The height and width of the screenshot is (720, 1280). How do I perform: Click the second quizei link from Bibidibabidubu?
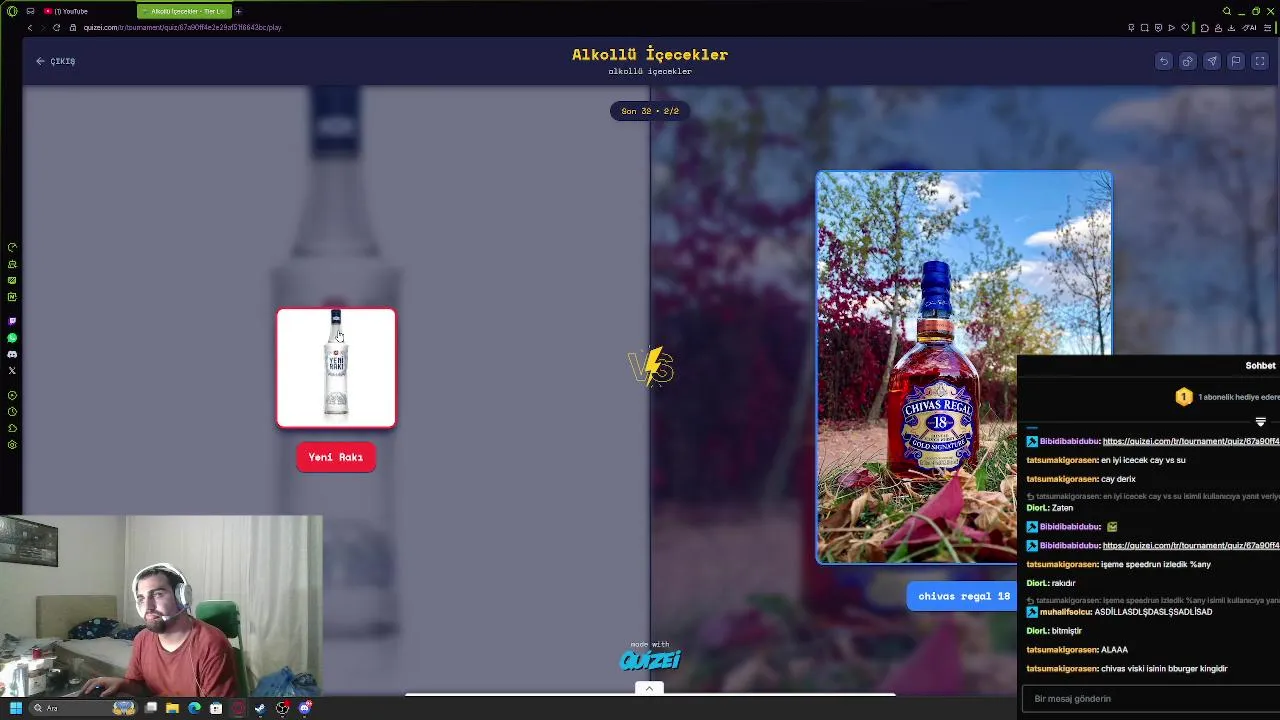click(x=1191, y=546)
